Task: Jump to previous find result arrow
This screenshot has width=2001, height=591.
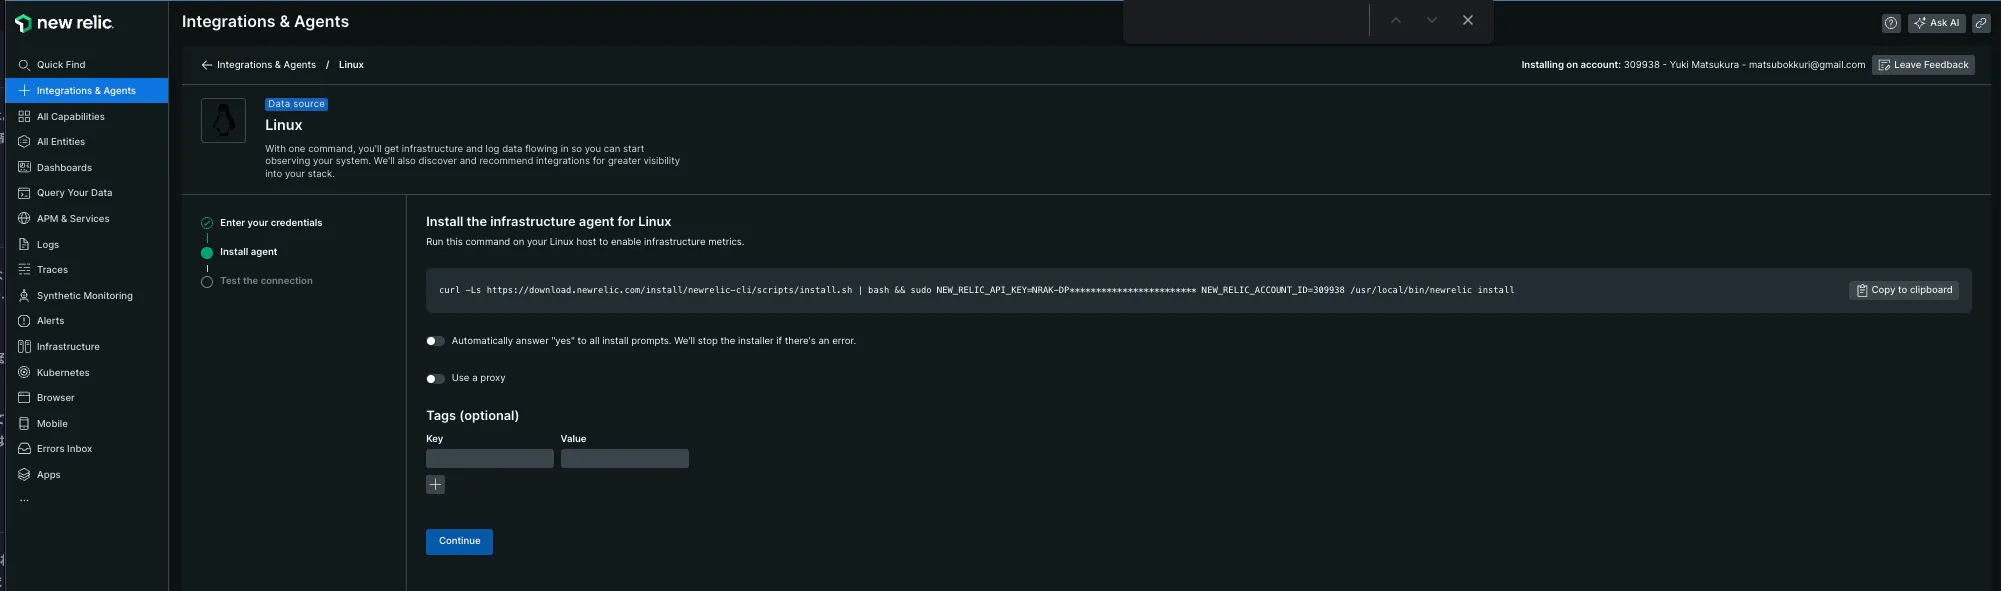Action: [x=1395, y=20]
